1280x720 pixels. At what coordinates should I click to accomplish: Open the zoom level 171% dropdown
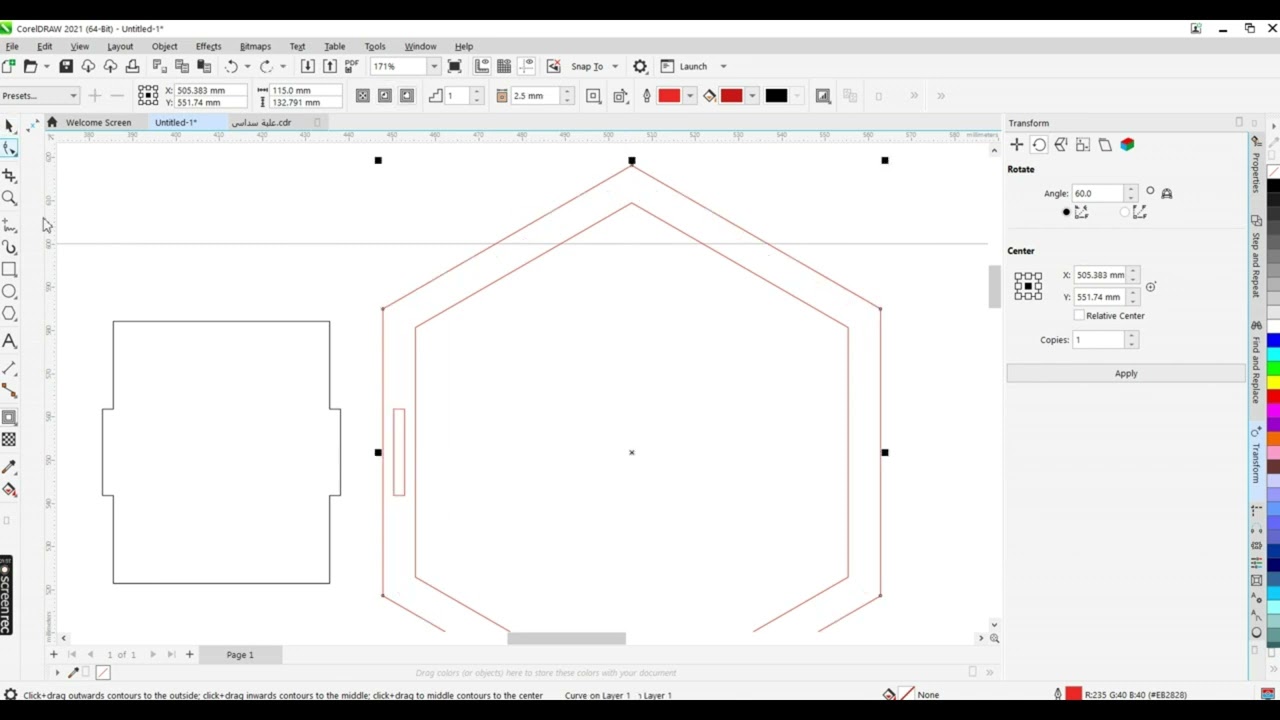coord(433,66)
